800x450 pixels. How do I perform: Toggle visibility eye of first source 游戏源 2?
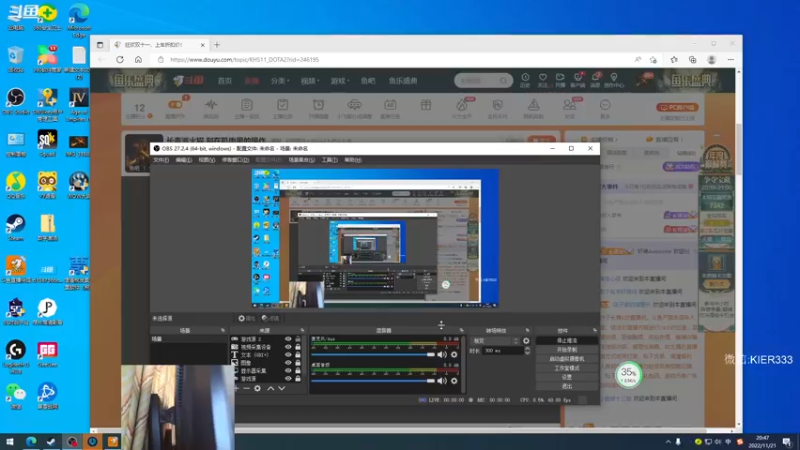(x=288, y=339)
